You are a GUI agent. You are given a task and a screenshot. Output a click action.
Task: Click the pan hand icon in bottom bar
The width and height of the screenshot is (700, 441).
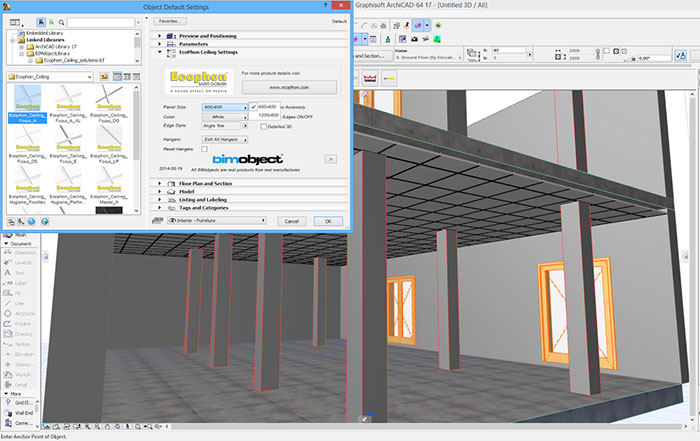[108, 427]
